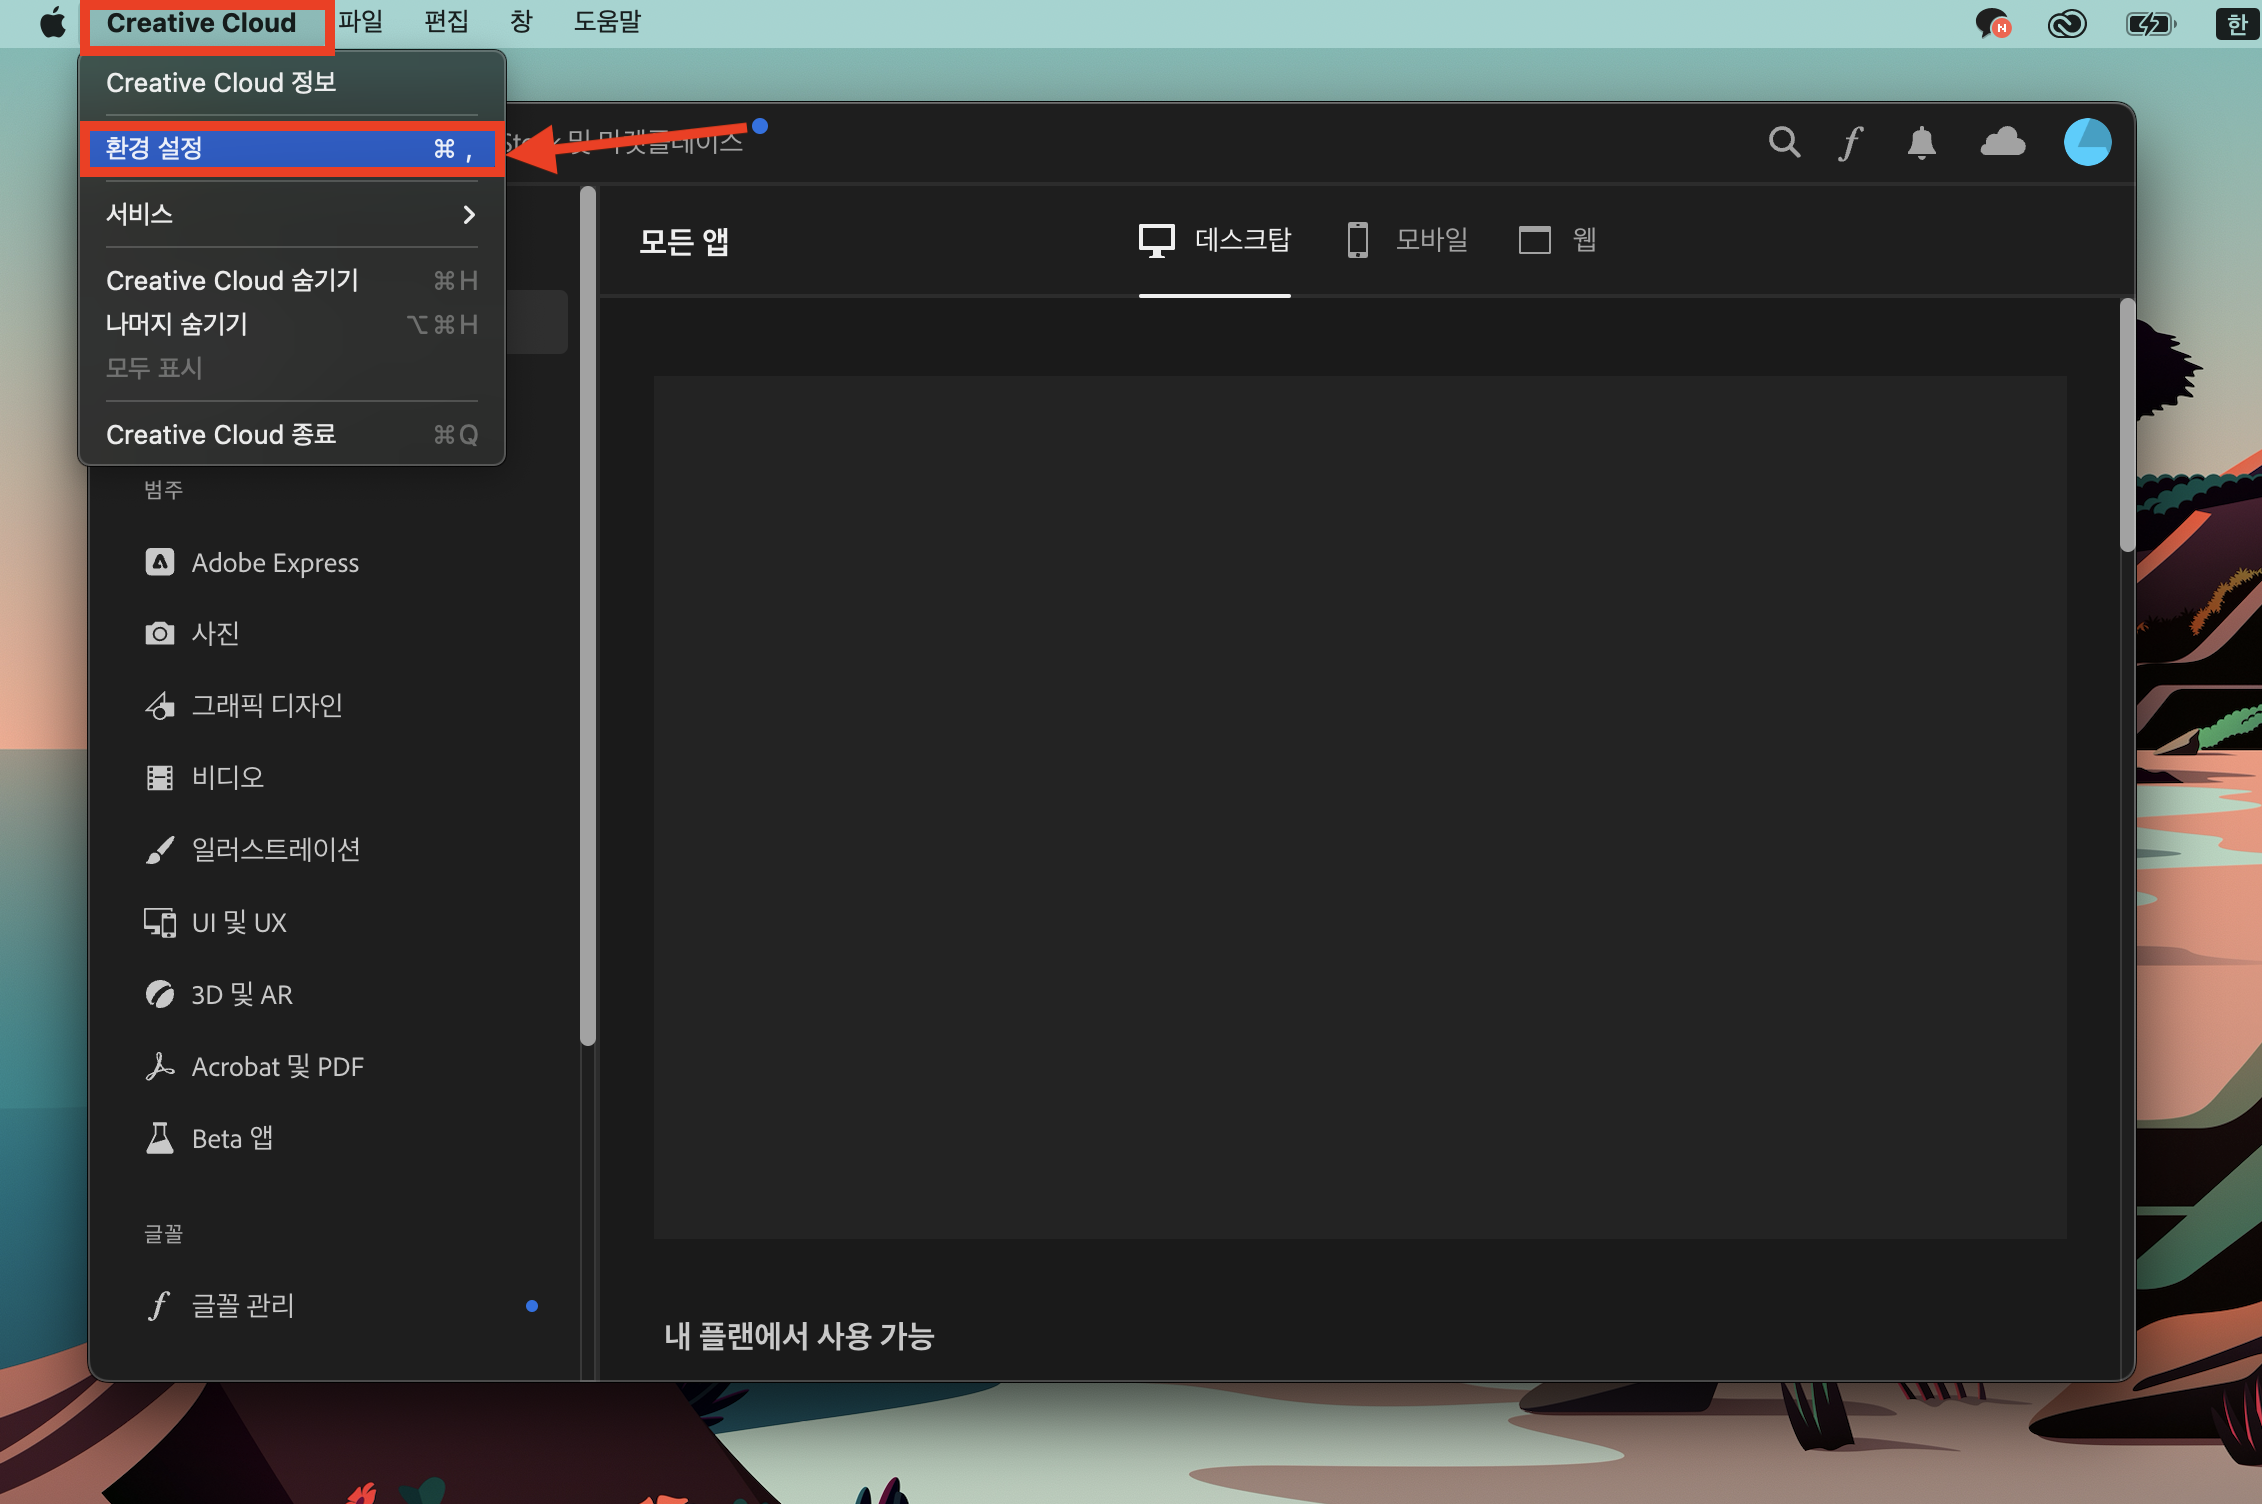Open the 일러스트레이션 brush category
2262x1504 pixels.
pos(275,850)
